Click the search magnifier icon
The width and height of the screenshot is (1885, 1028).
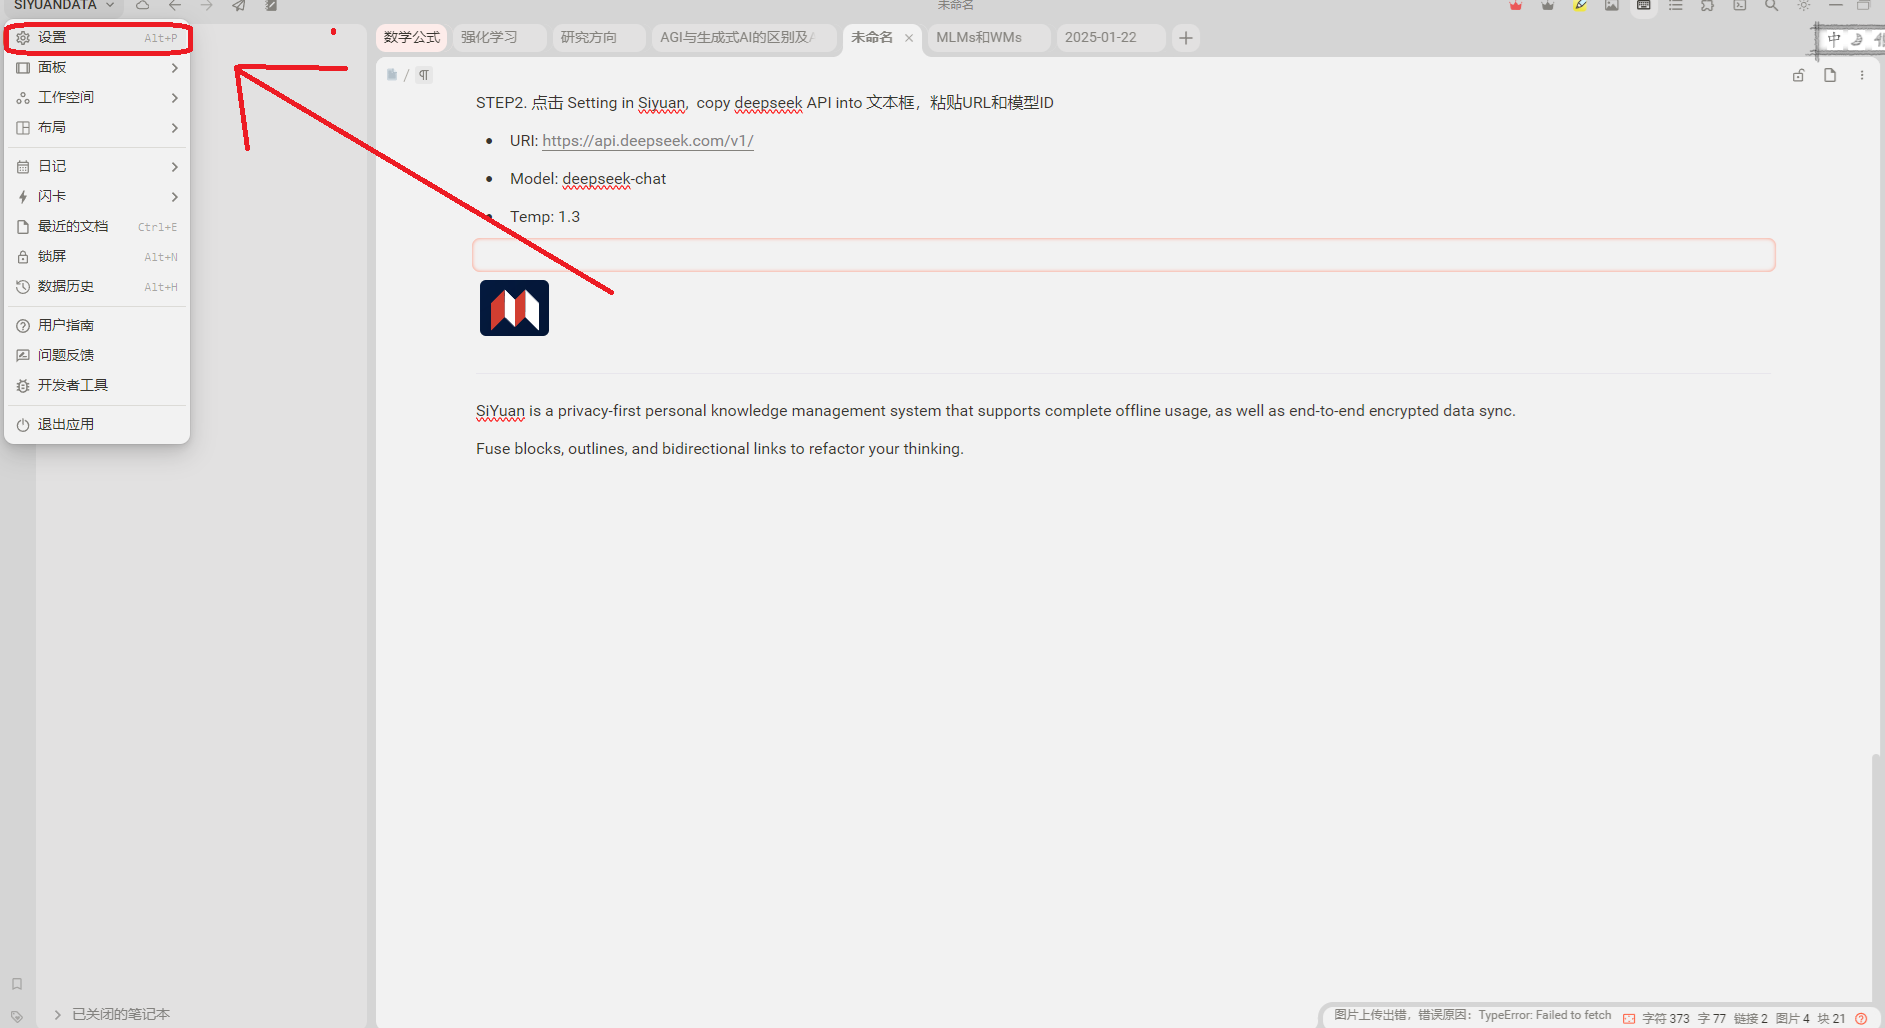point(1771,6)
